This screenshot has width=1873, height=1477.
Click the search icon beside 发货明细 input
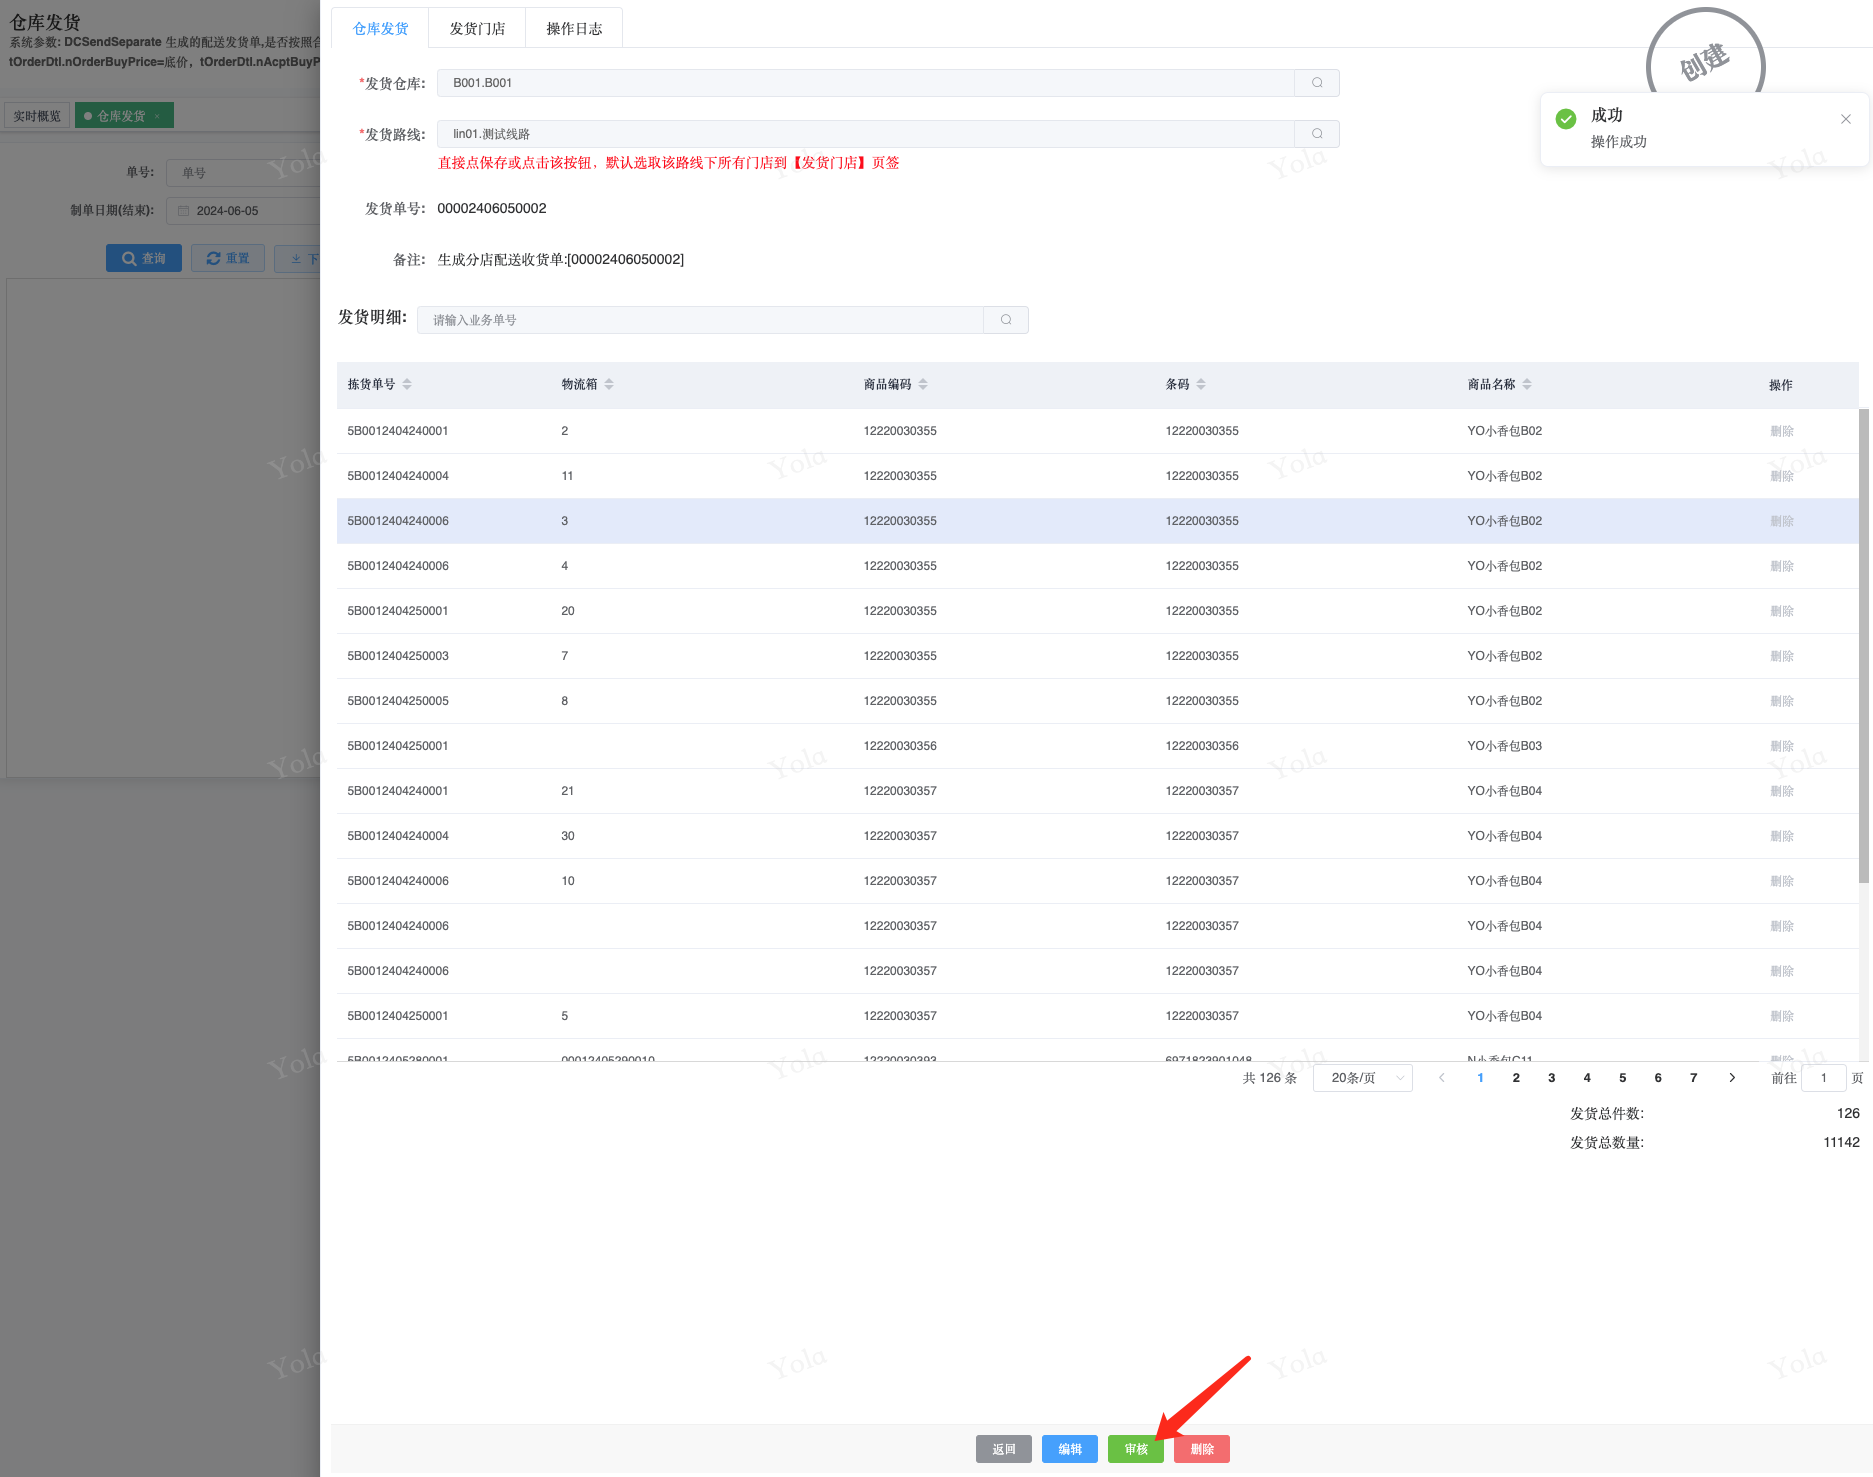coord(1006,320)
